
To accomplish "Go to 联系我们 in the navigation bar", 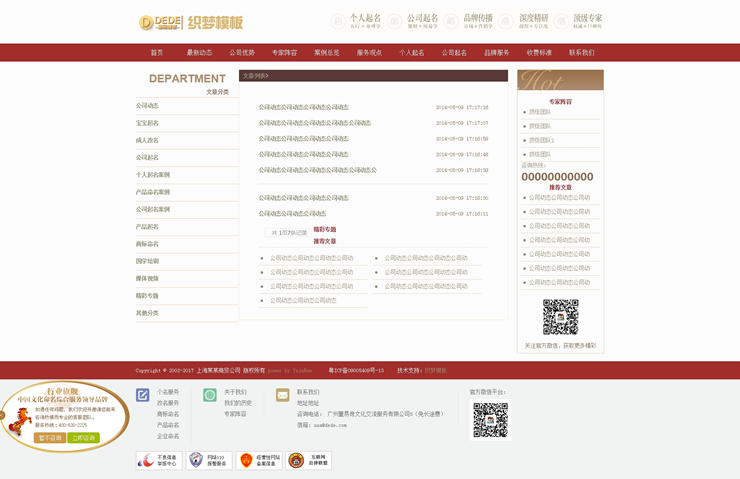I will pos(581,53).
